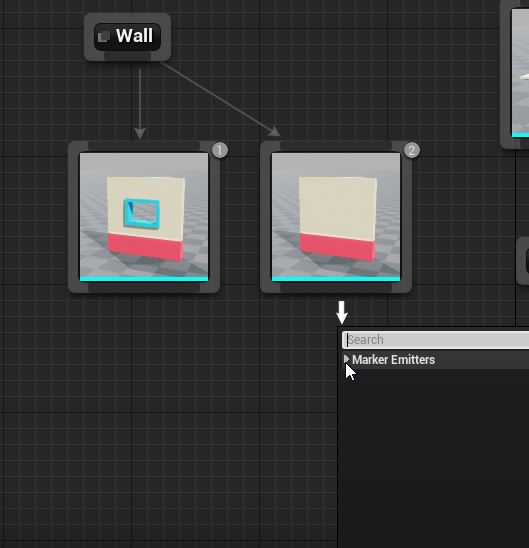This screenshot has width=529, height=548.
Task: Click the output pin beneath the Wall node
Action: tap(128, 56)
